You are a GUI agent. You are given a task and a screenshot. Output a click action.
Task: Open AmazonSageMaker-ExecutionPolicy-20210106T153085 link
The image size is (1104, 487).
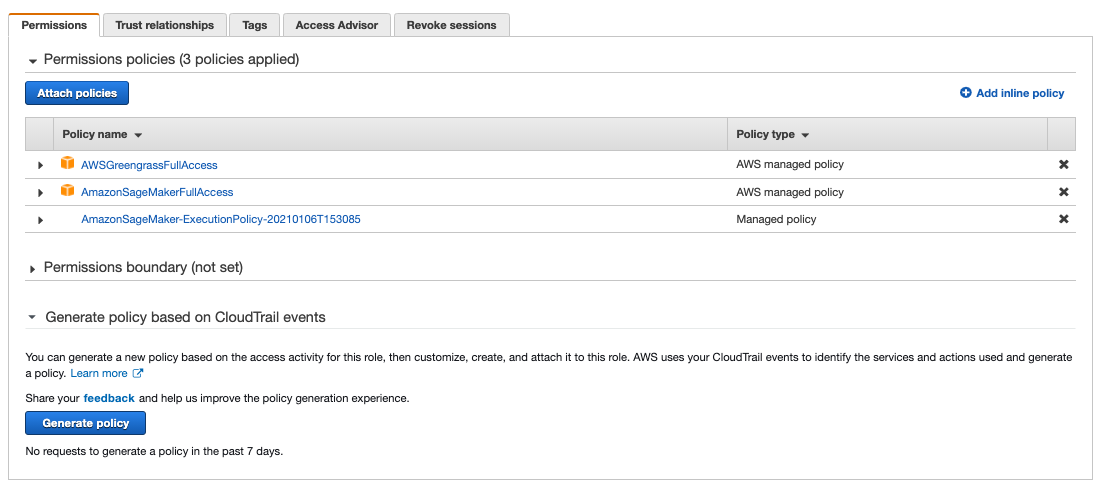(221, 219)
